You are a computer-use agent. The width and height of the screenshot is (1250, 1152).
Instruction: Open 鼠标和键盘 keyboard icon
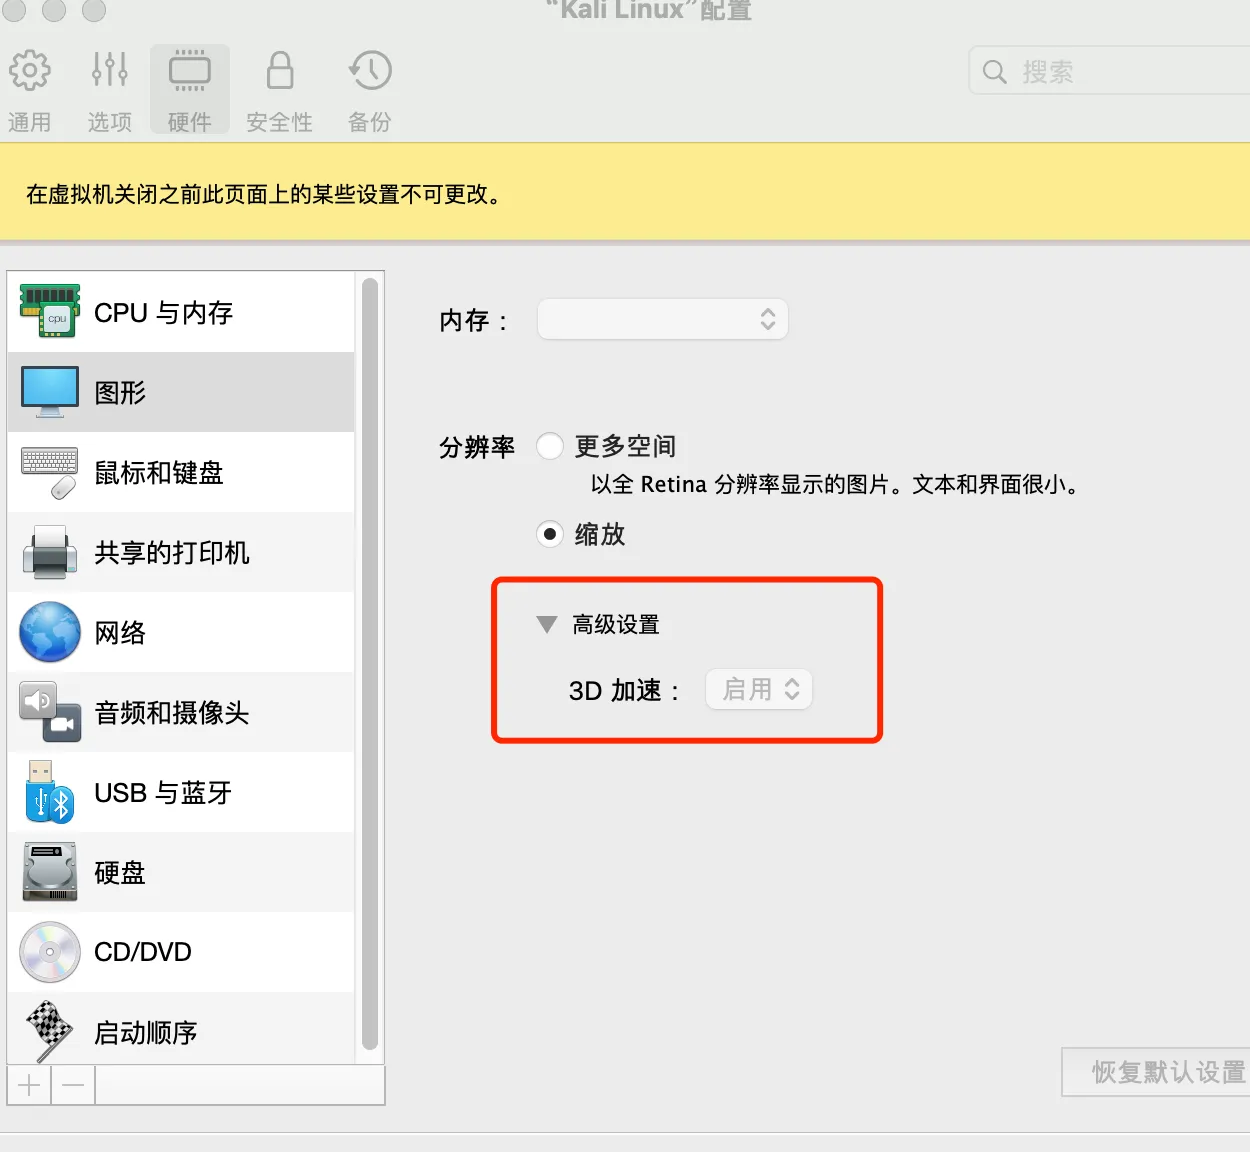(x=49, y=472)
